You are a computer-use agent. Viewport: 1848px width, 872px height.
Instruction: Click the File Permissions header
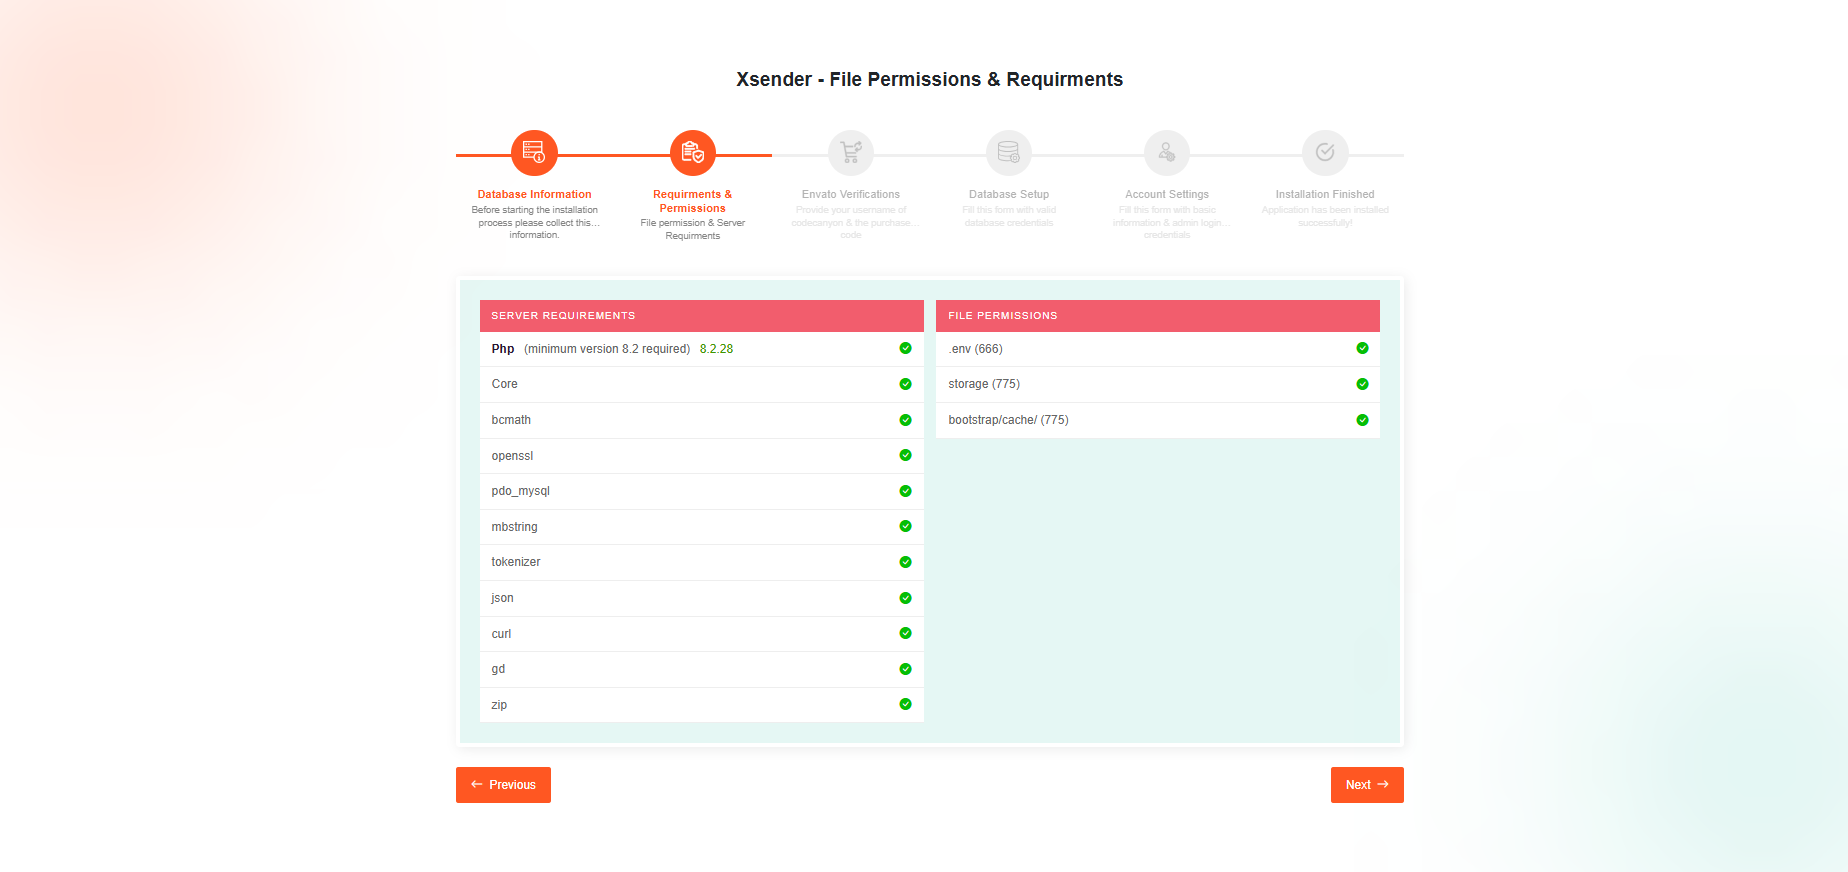(1002, 316)
